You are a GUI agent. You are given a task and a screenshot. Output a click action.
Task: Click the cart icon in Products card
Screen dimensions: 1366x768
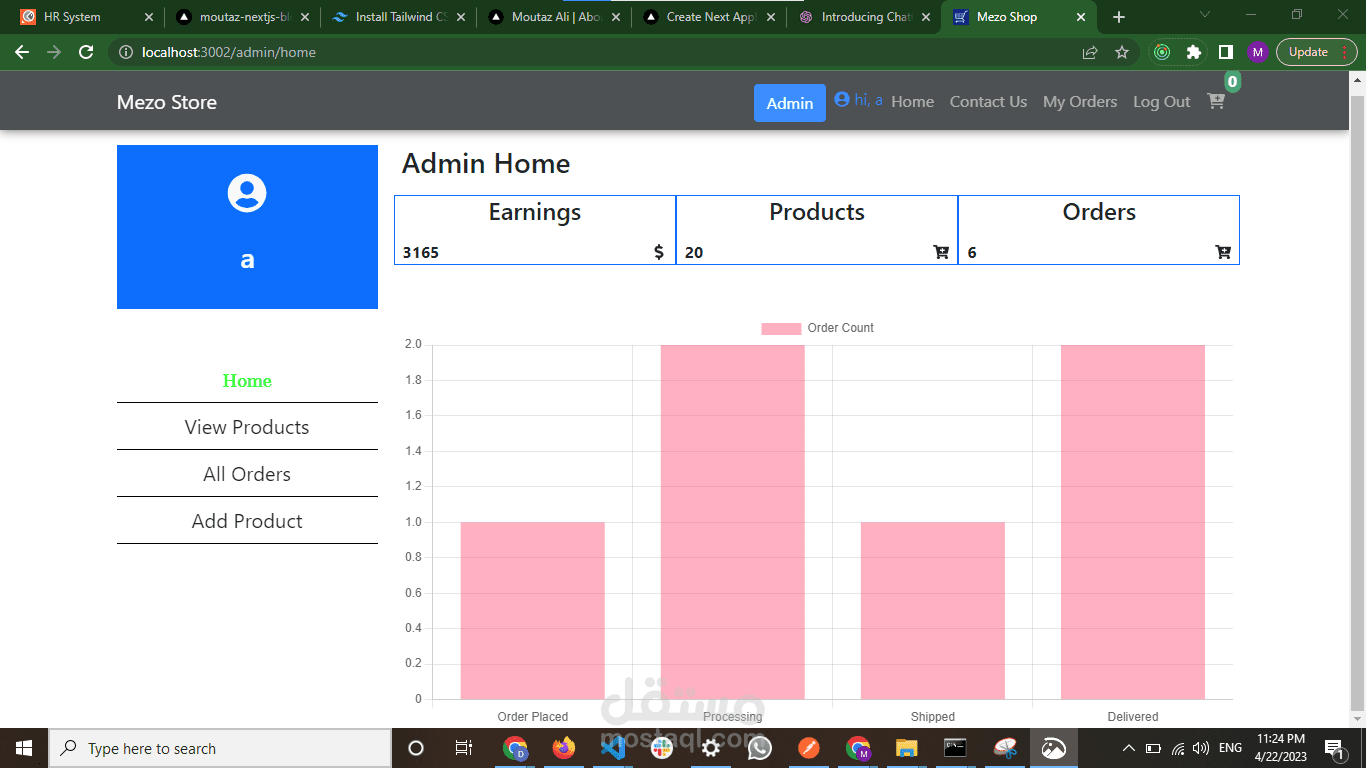[x=941, y=252]
